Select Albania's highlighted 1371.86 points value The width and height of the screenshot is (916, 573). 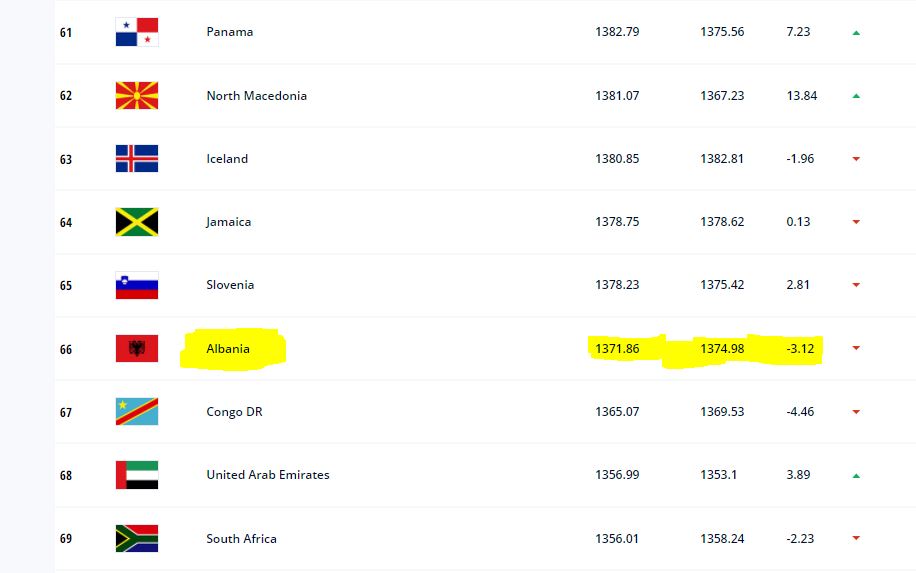617,349
